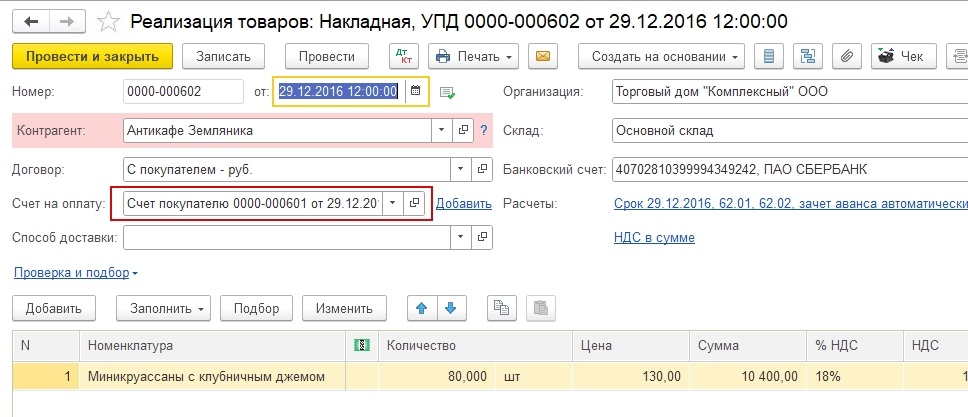Open Счет на оплату linked document icon
968x417 pixels.
coord(414,203)
